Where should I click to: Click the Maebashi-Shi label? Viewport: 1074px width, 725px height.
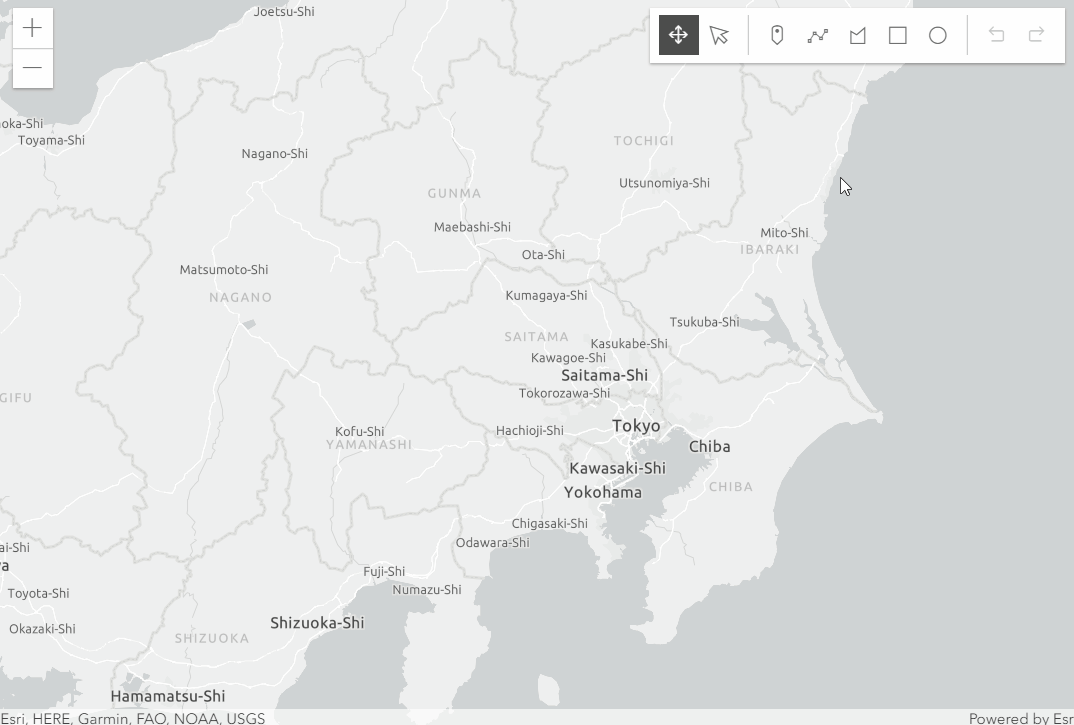pyautogui.click(x=472, y=228)
